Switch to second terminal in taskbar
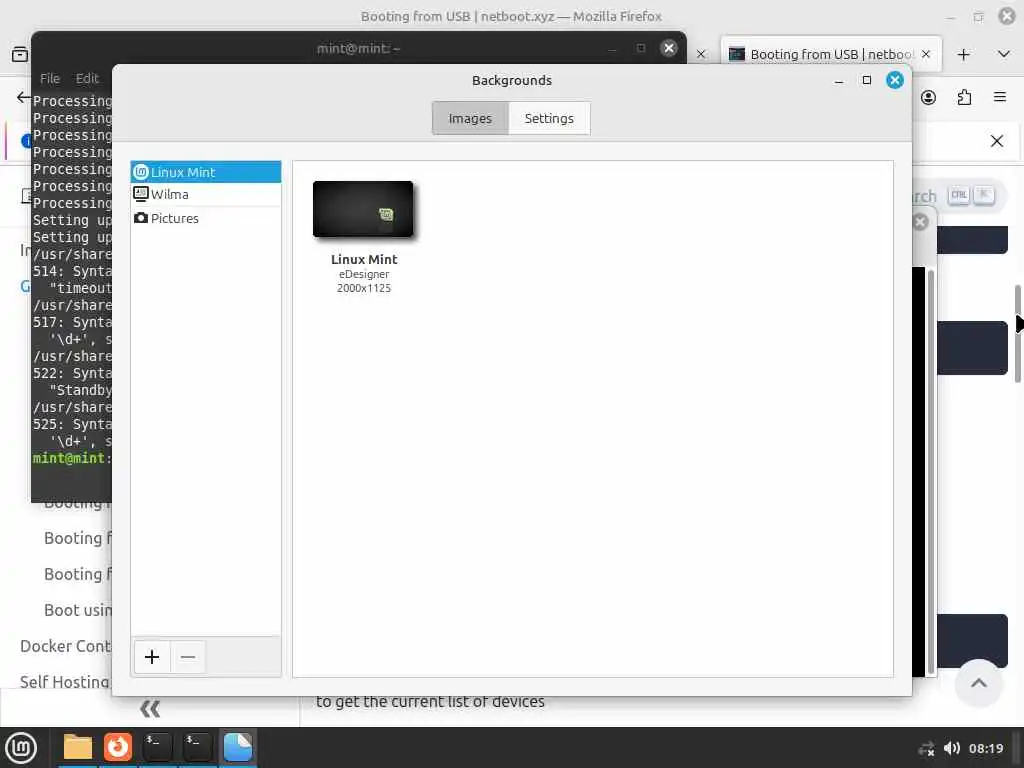The image size is (1024, 768). tap(197, 747)
